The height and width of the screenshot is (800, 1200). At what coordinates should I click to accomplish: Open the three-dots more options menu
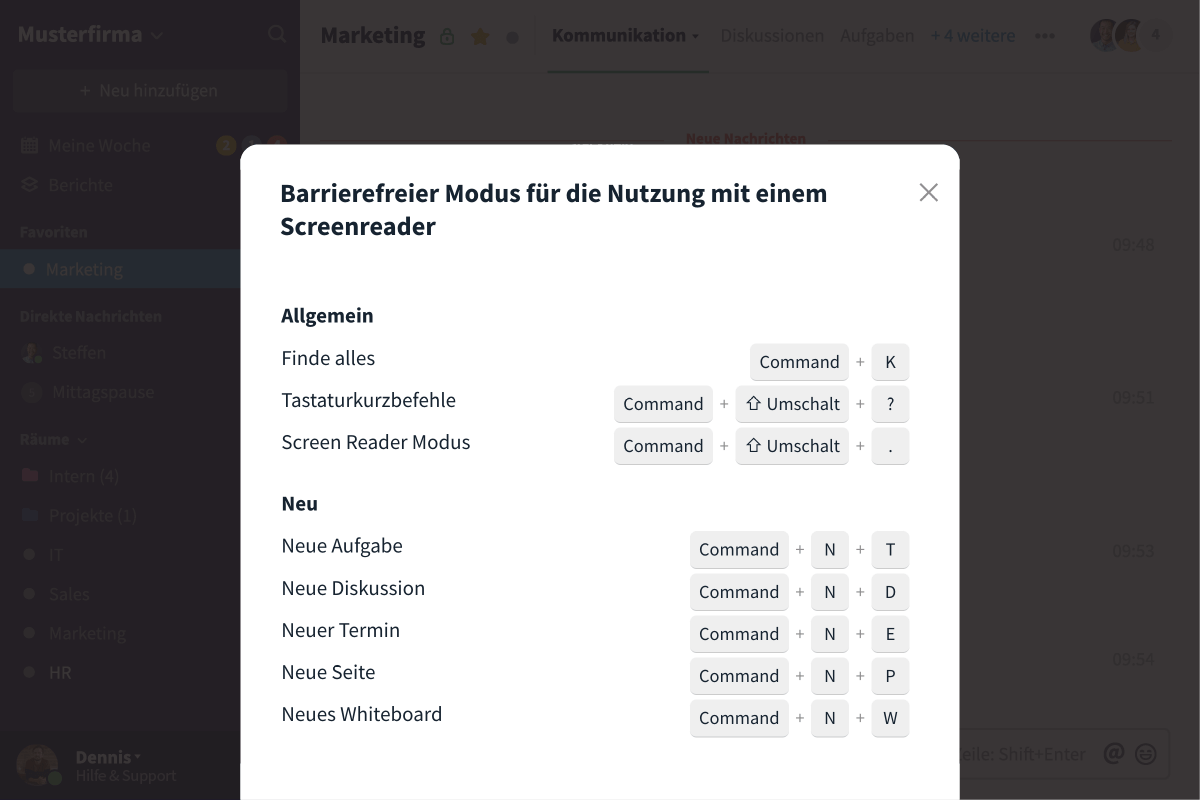1045,36
